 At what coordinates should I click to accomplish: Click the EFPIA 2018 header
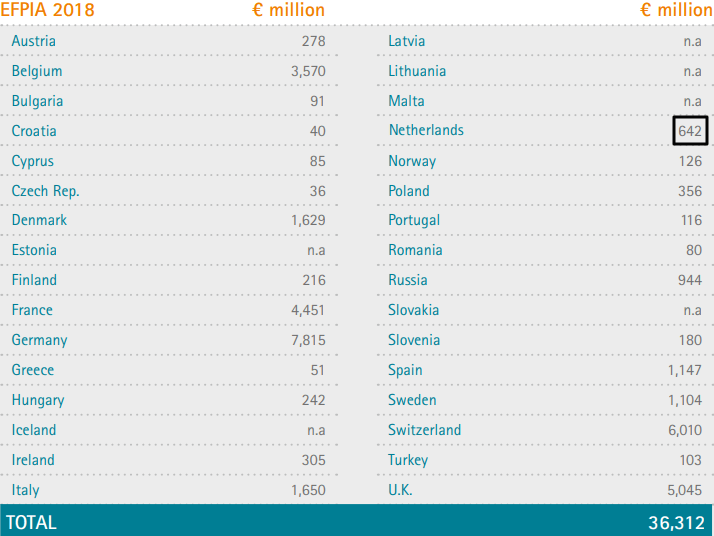(48, 10)
